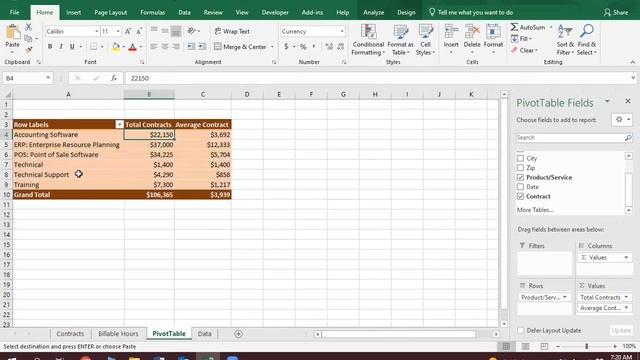Screen dimensions: 640x360
Task: Click the Format cells icon
Action: click(x=493, y=32)
